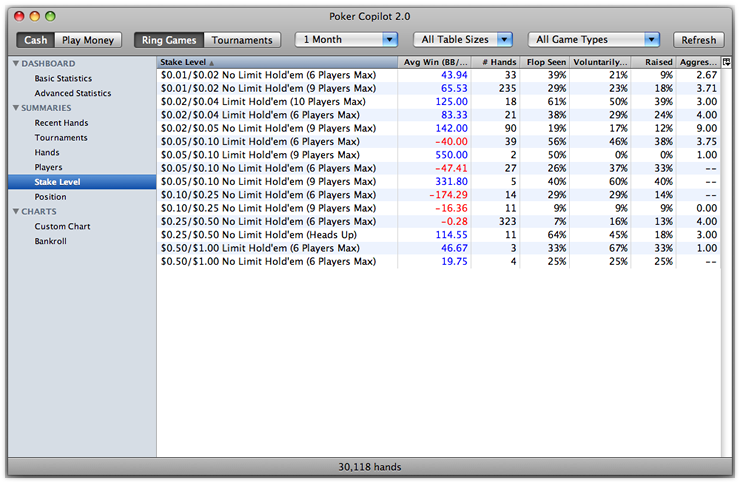Click the yellow minimize window button
The image size is (740, 483).
click(x=34, y=17)
